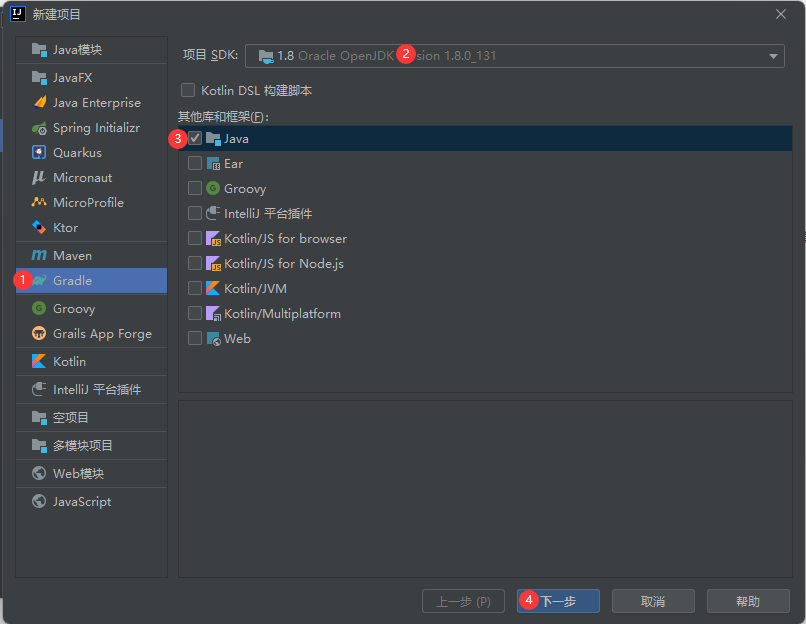Image resolution: width=806 pixels, height=624 pixels.
Task: Click the Java模块 folder icon in sidebar
Action: pyautogui.click(x=39, y=49)
